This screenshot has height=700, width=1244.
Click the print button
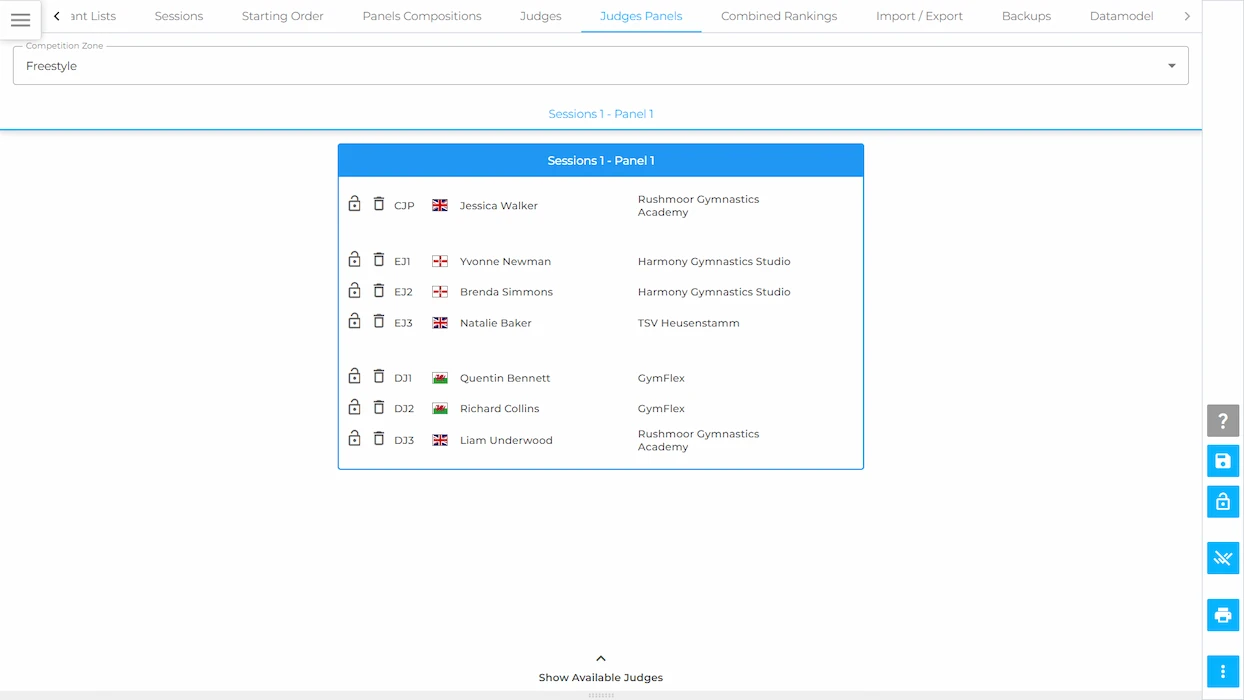(x=1223, y=615)
